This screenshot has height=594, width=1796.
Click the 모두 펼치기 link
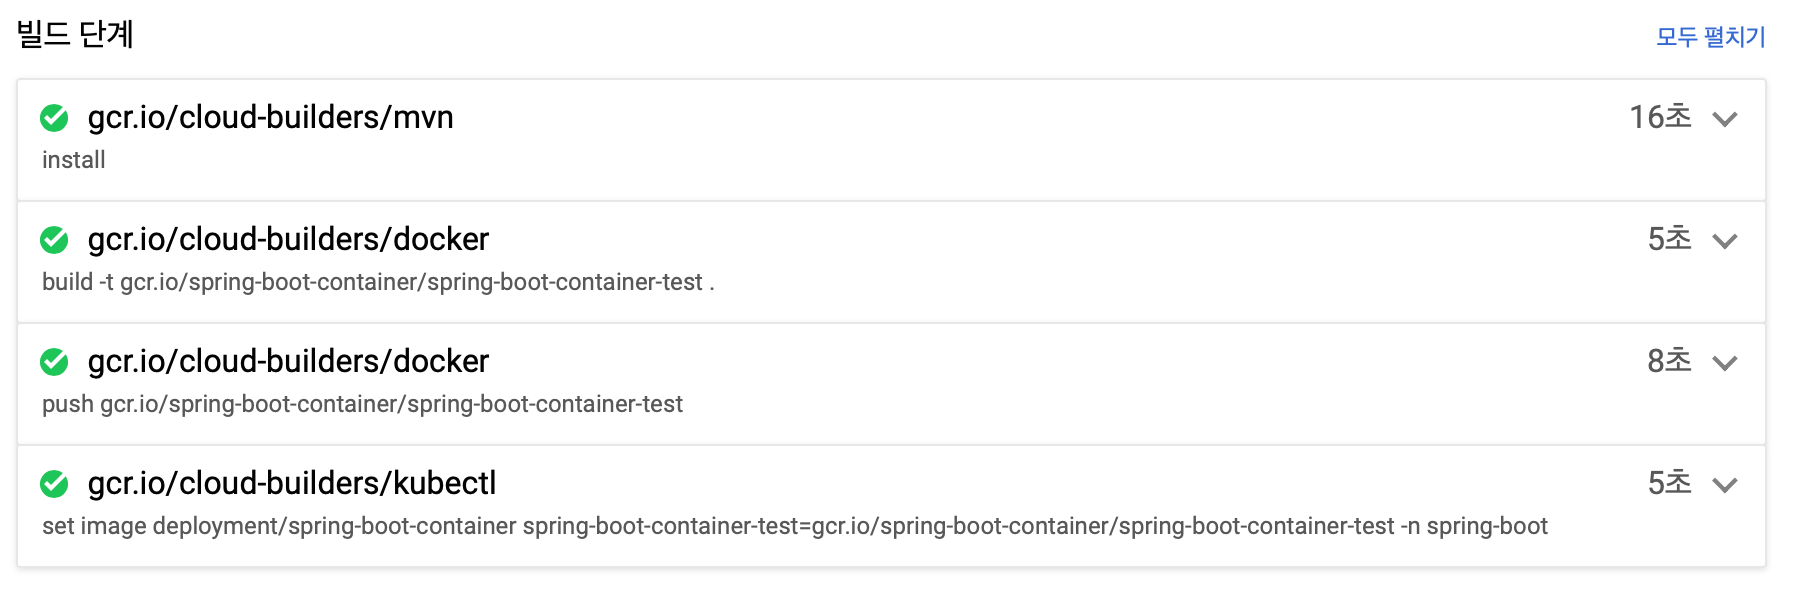(x=1710, y=37)
